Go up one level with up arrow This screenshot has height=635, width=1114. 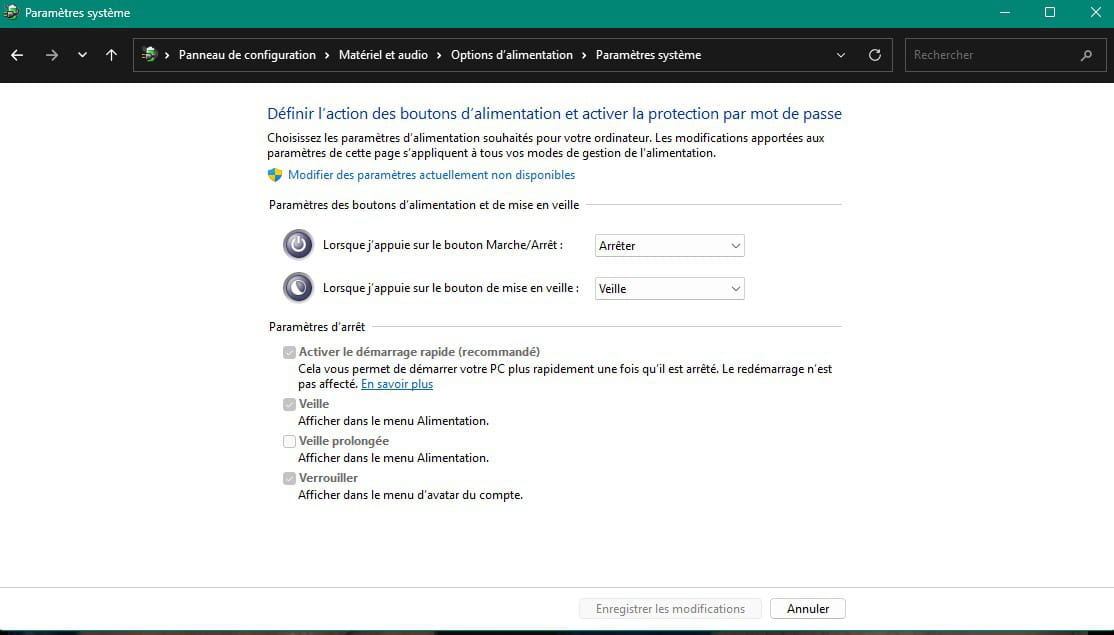coord(112,55)
